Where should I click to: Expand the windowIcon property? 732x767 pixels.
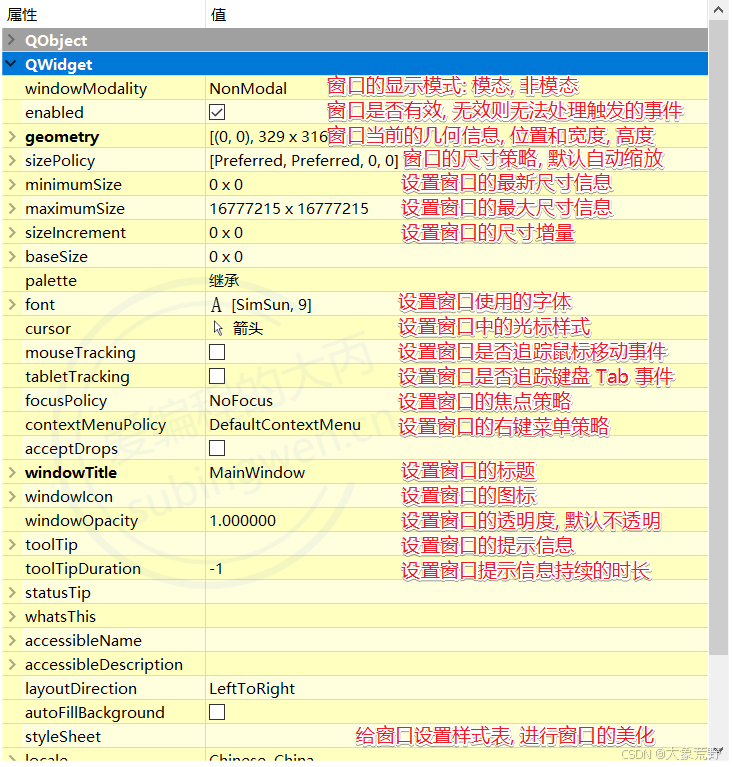pyautogui.click(x=12, y=496)
